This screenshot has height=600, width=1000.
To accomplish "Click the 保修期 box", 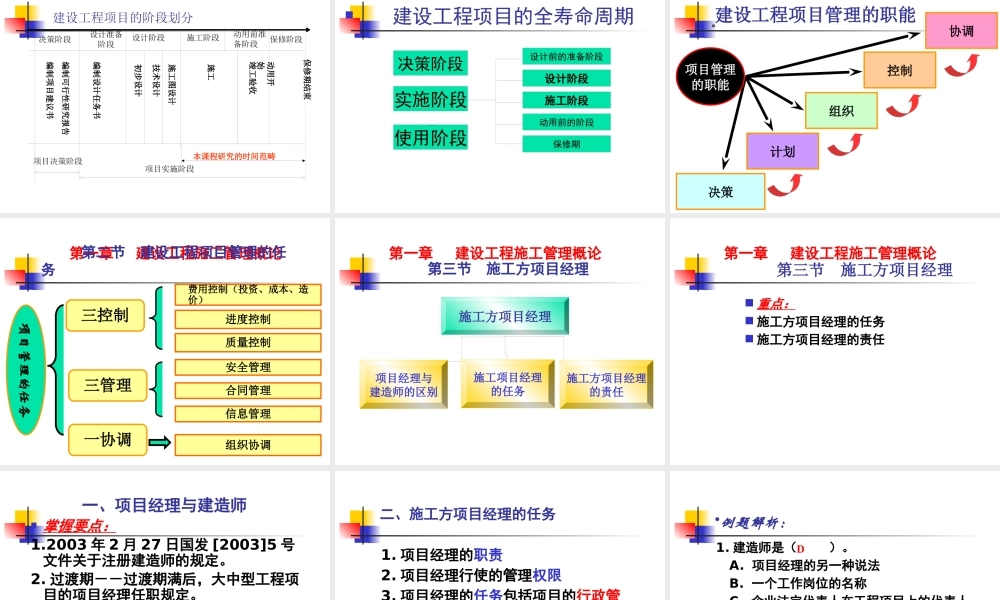I will click(566, 144).
